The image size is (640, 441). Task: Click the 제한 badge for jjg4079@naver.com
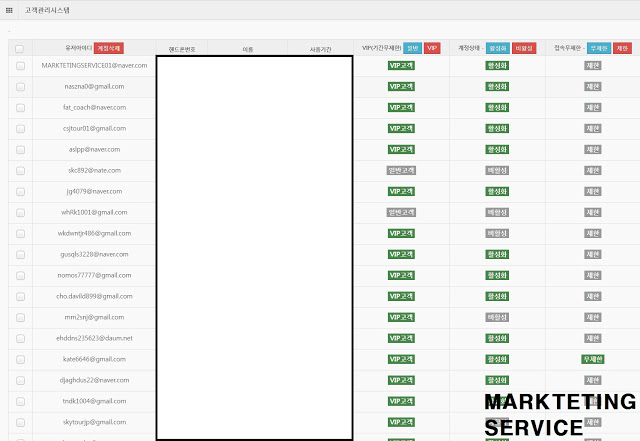coord(593,191)
